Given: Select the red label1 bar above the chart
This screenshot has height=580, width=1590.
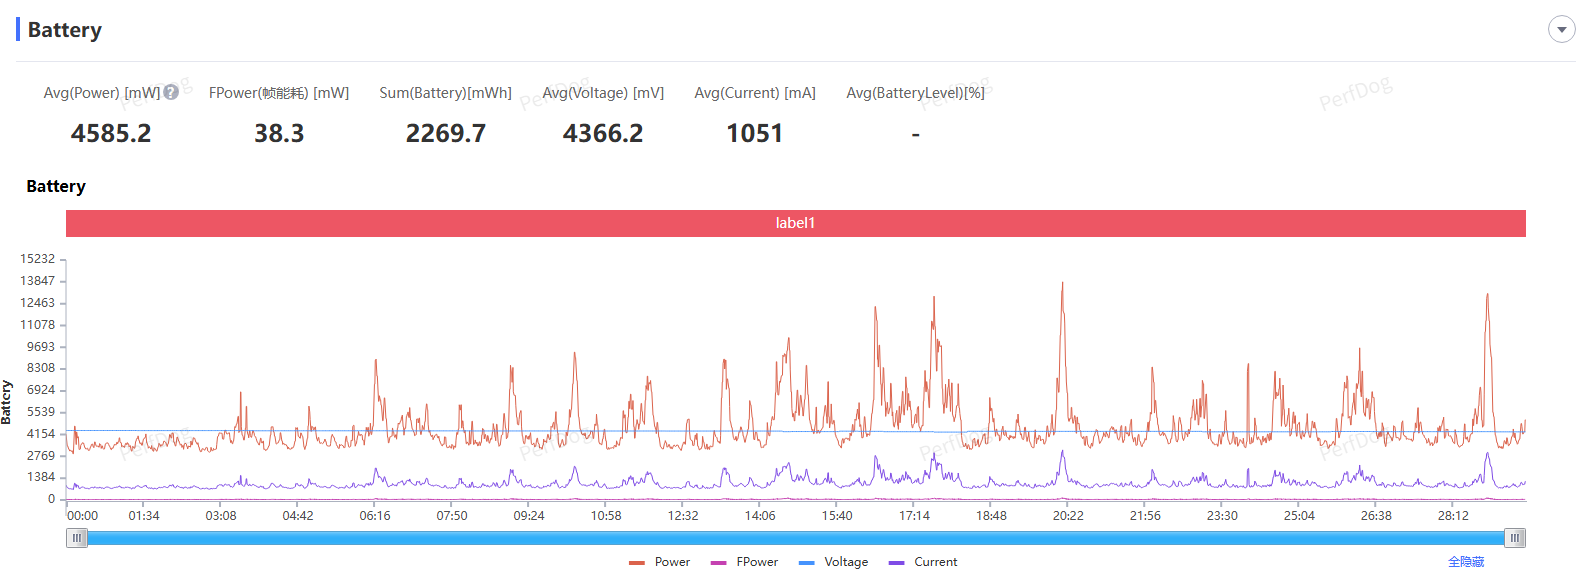Looking at the screenshot, I should (x=795, y=223).
